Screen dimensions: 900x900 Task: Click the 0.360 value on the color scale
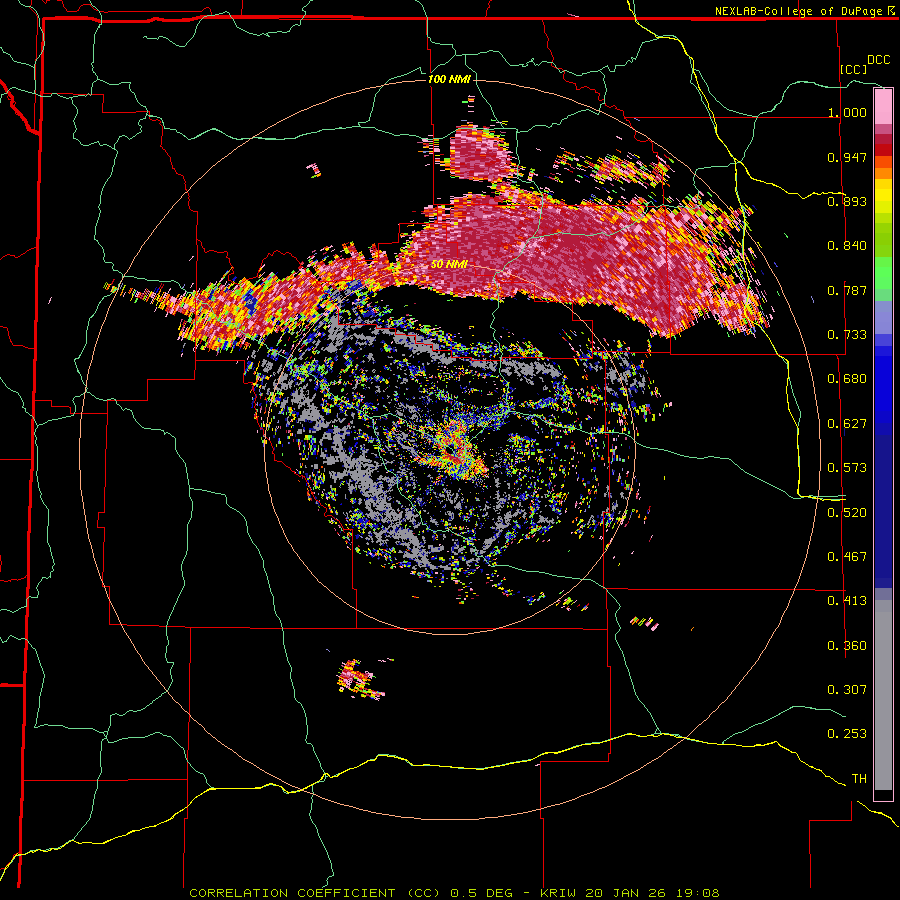pos(847,646)
